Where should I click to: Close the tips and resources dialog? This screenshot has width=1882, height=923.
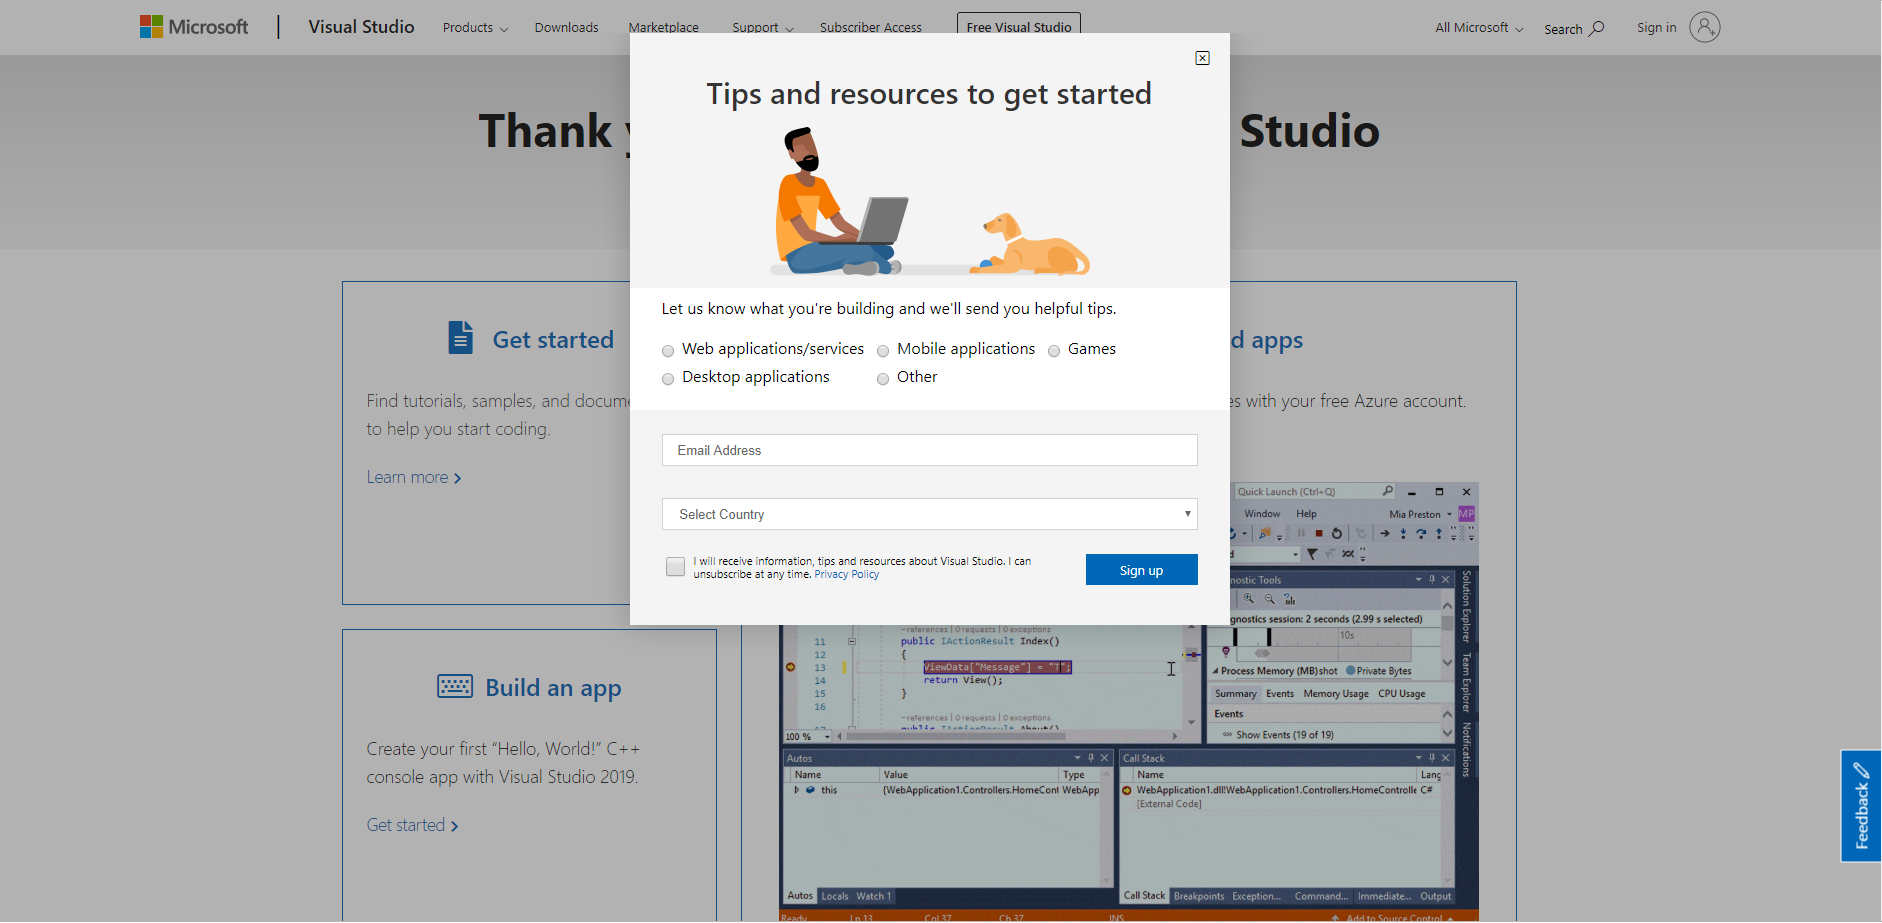(1202, 58)
